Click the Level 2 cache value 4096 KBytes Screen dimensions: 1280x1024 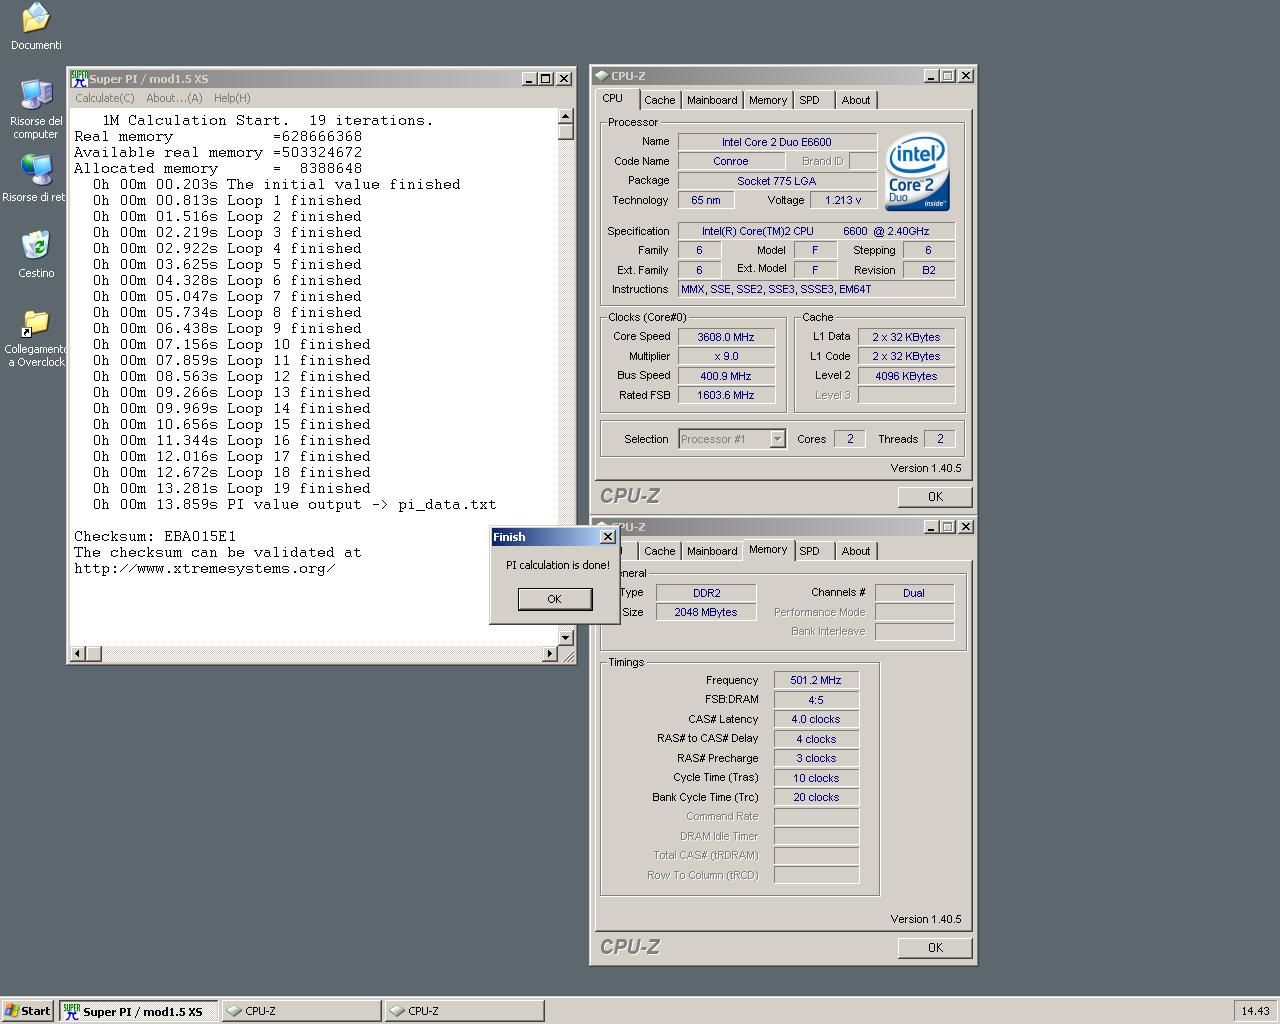[906, 376]
